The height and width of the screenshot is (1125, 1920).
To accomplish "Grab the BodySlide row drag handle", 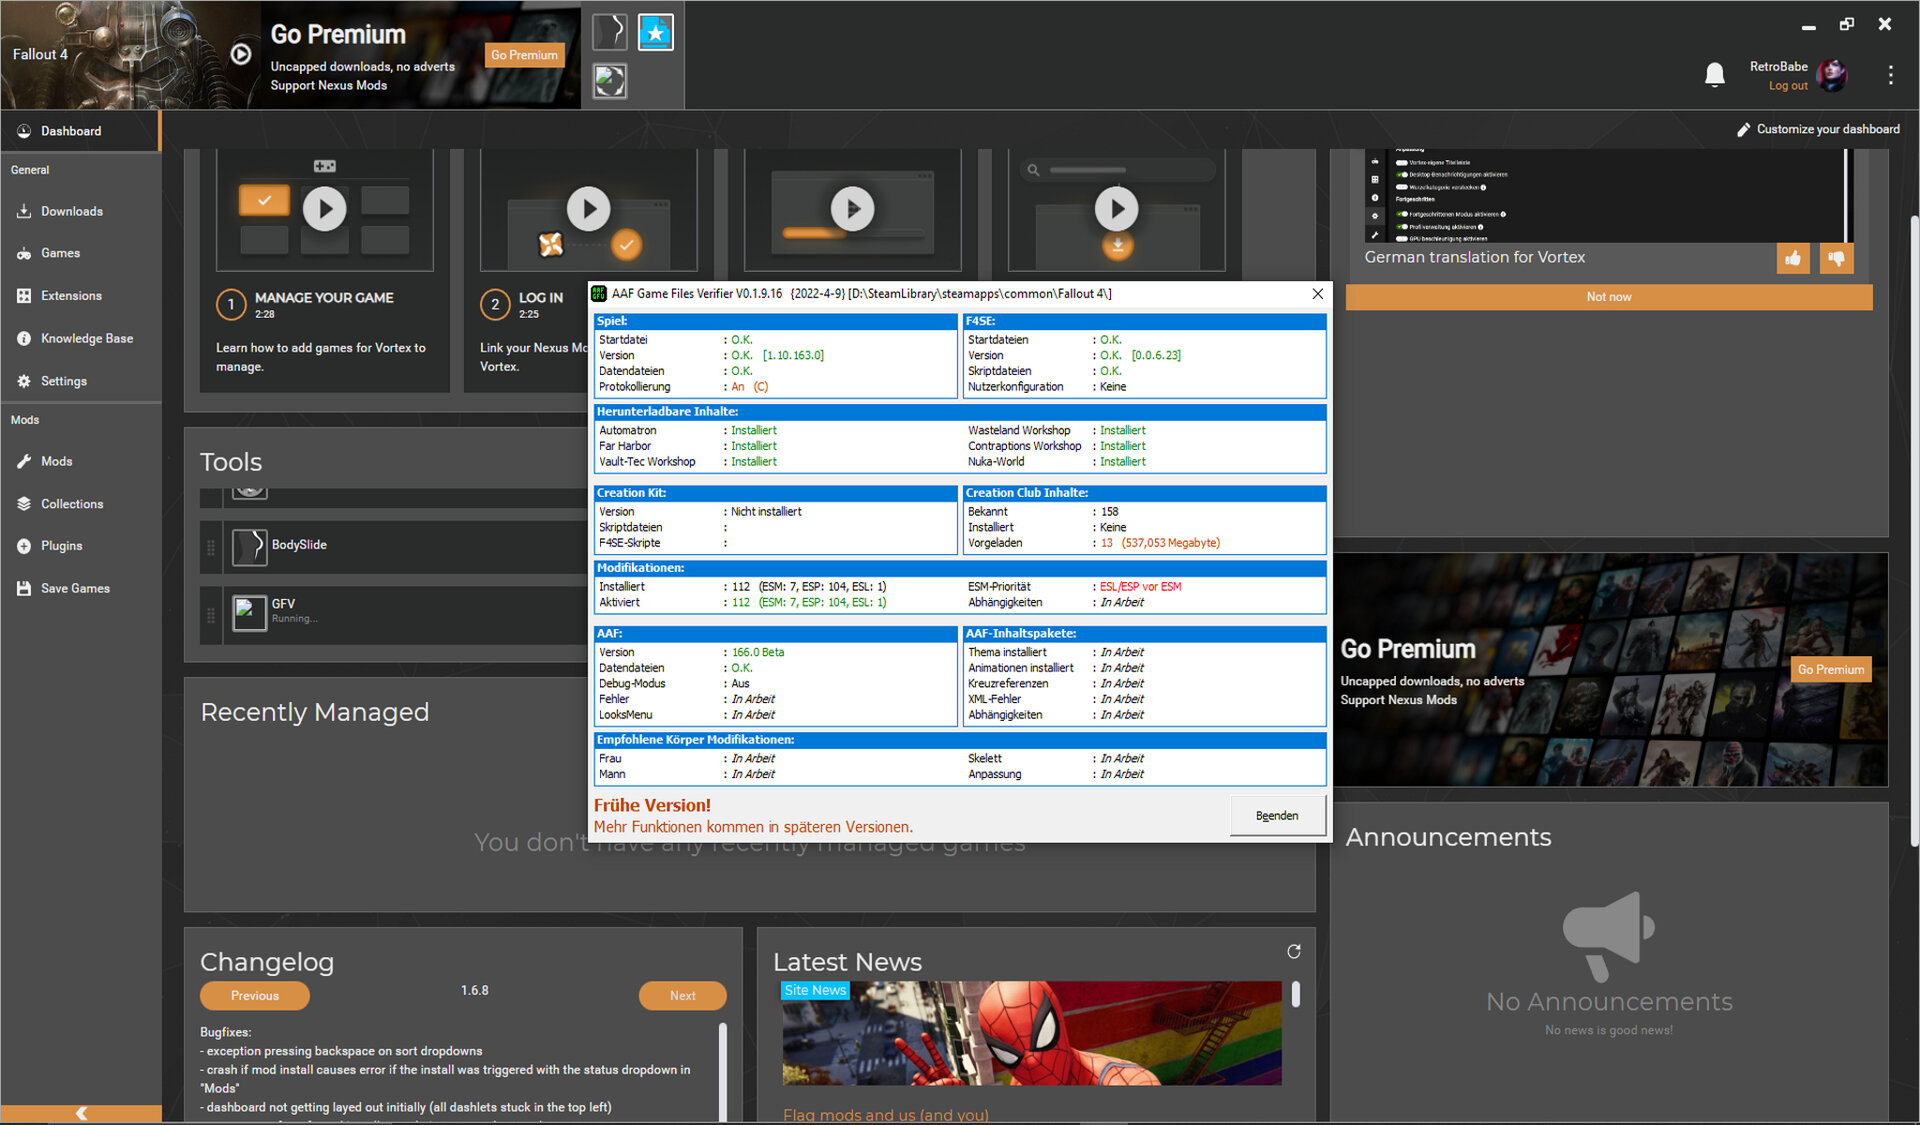I will pyautogui.click(x=210, y=547).
